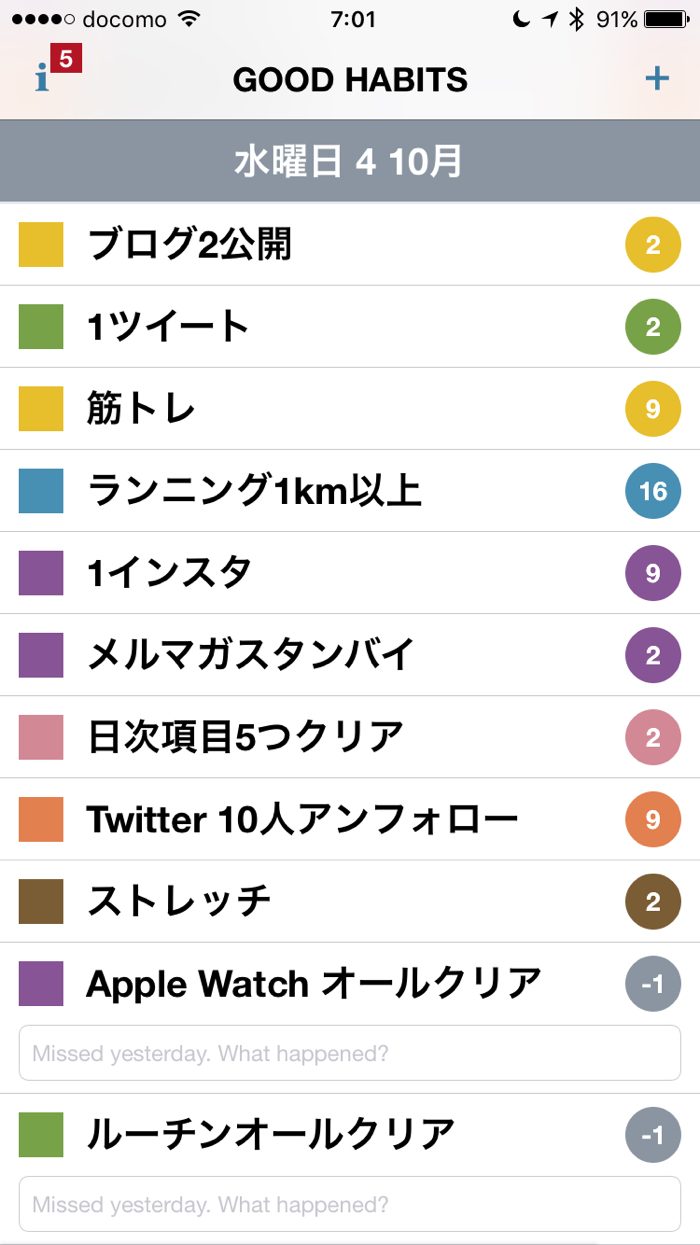This screenshot has width=700, height=1245.
Task: Tap the gray -1 badge for Apple Watch オールクリア
Action: pyautogui.click(x=653, y=984)
